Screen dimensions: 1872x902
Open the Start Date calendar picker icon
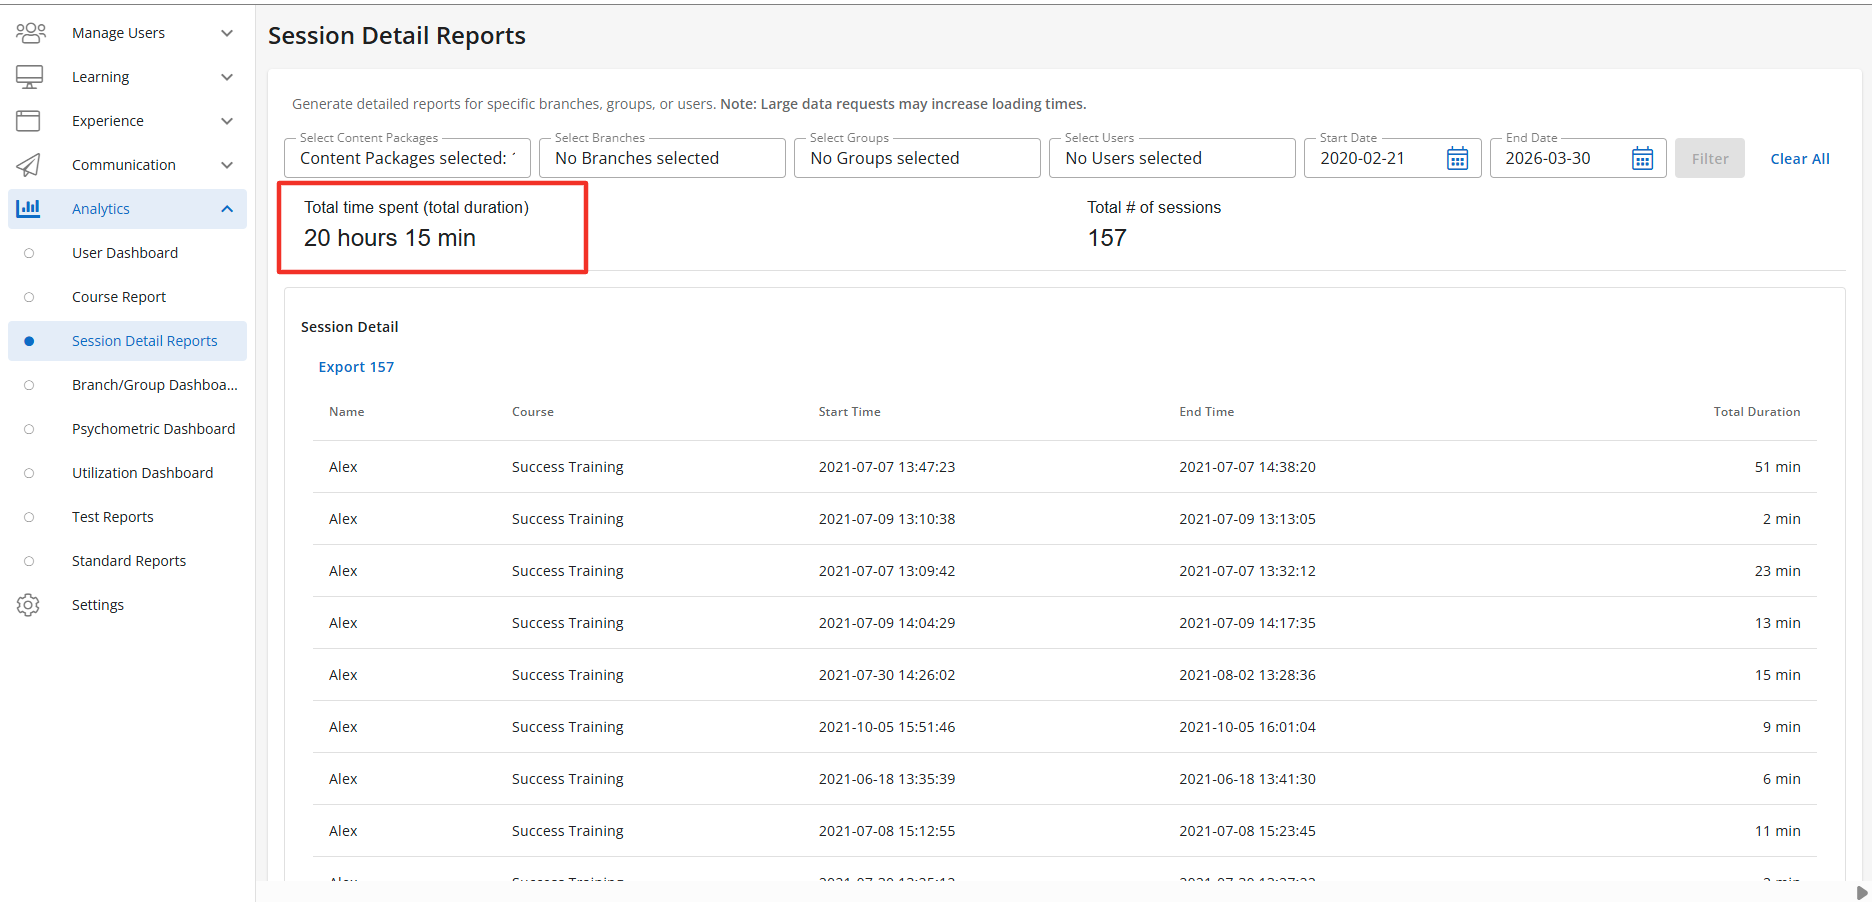[x=1457, y=159]
